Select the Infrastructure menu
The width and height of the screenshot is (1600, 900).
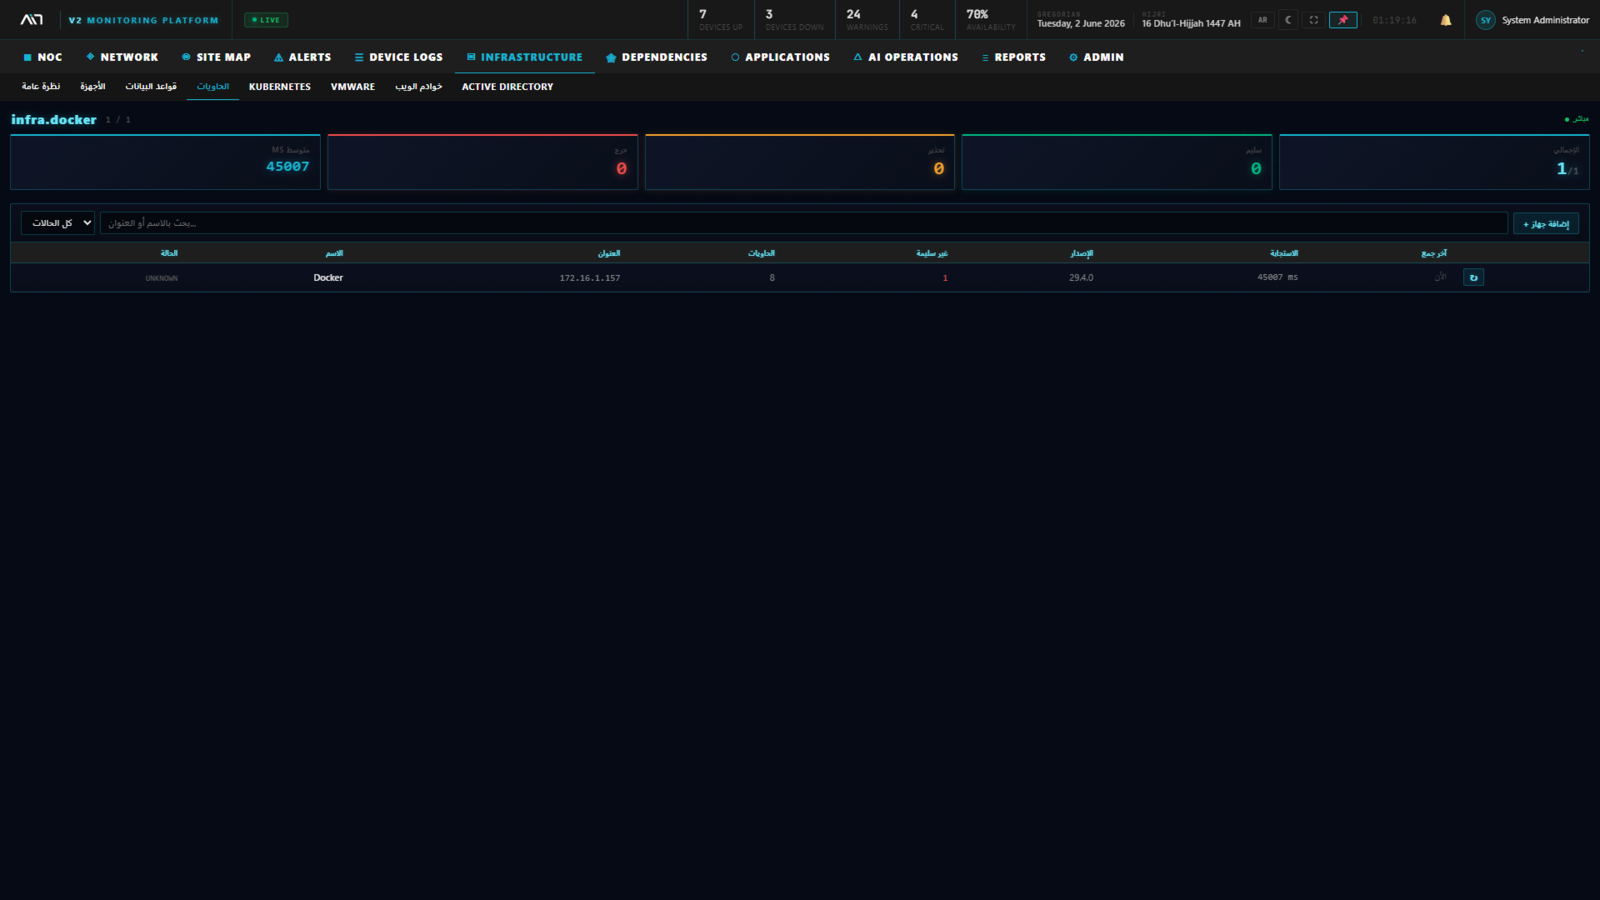pos(524,57)
